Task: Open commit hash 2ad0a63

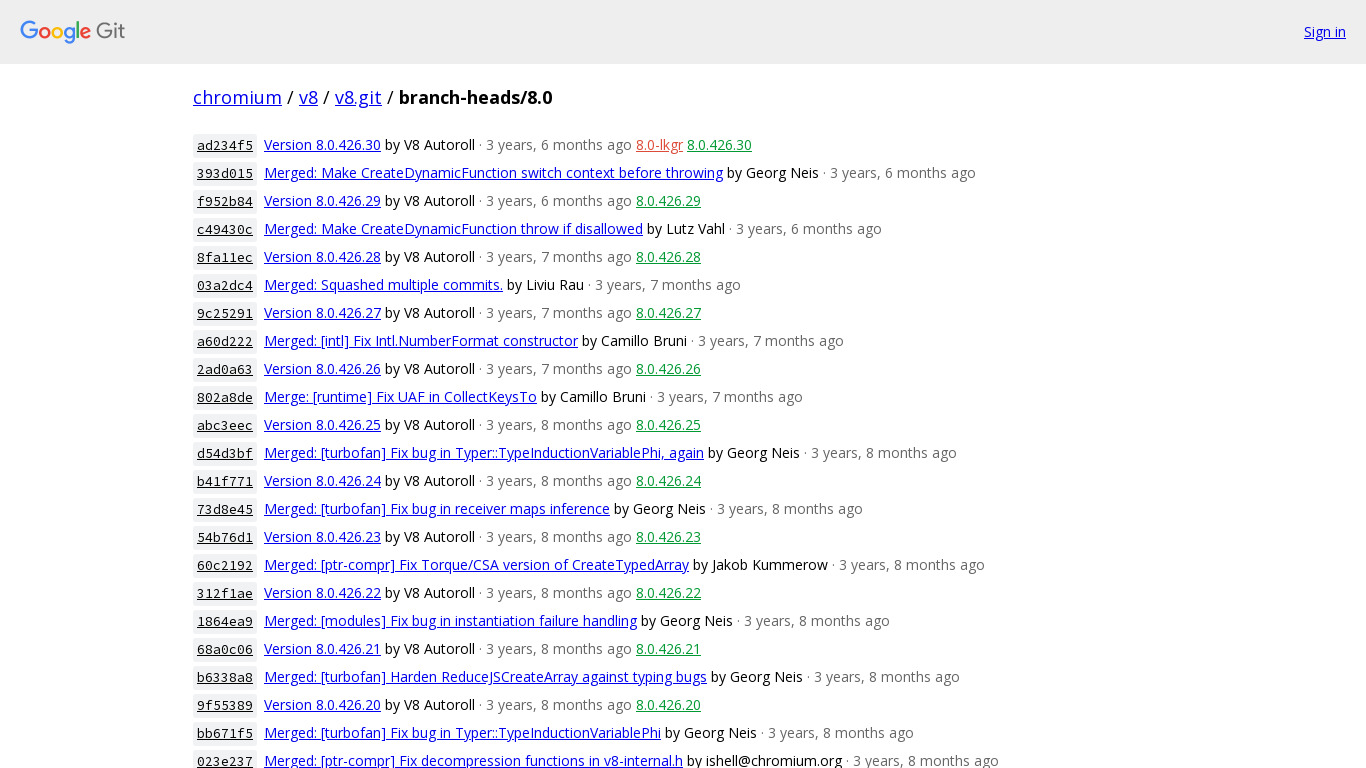Action: pyautogui.click(x=225, y=369)
